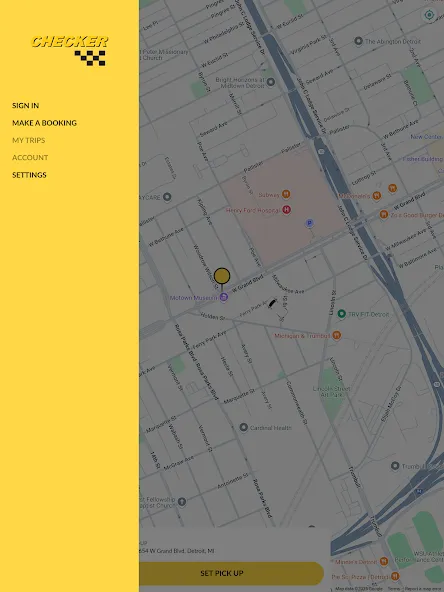
Task: Tap the black taxi car icon on the map
Action: 272,303
